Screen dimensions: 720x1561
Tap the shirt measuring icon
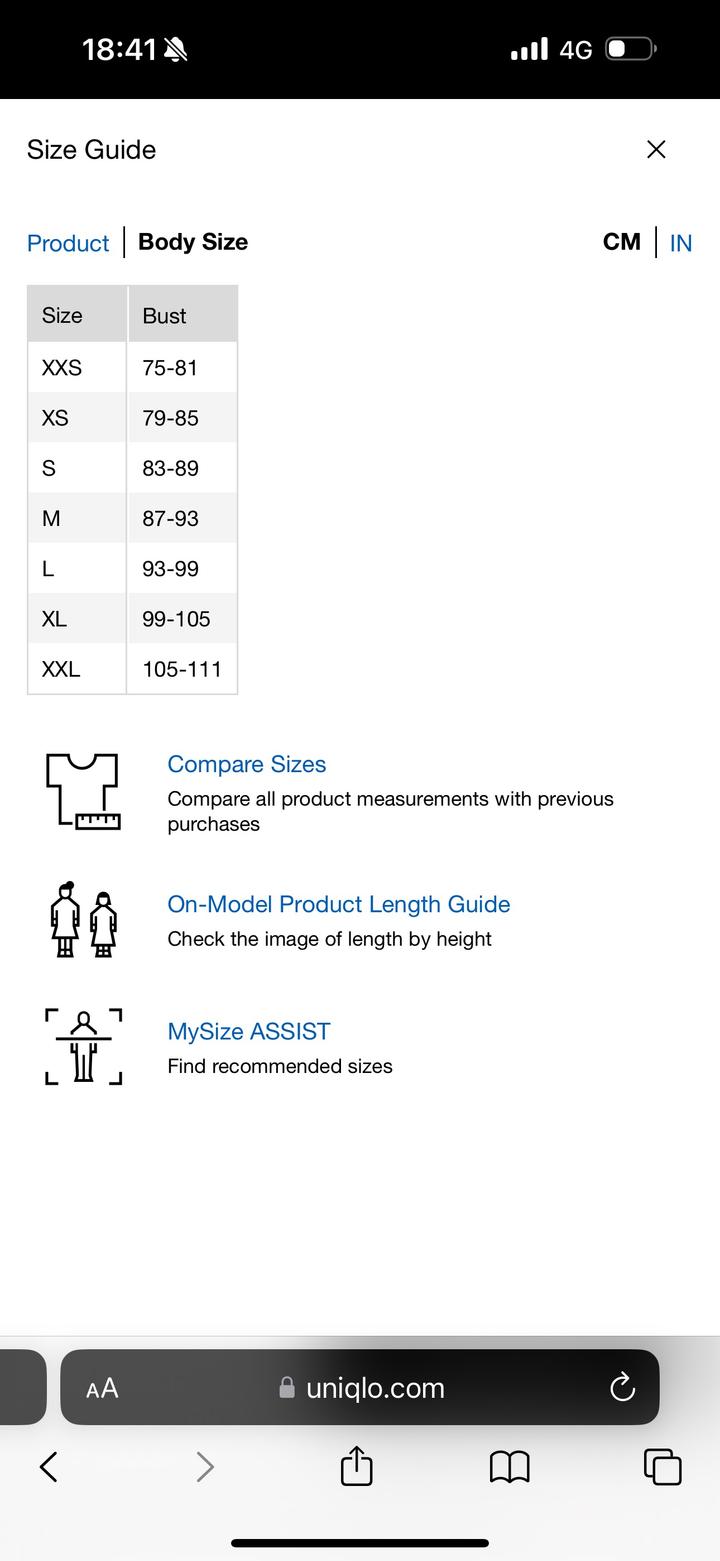pos(83,790)
